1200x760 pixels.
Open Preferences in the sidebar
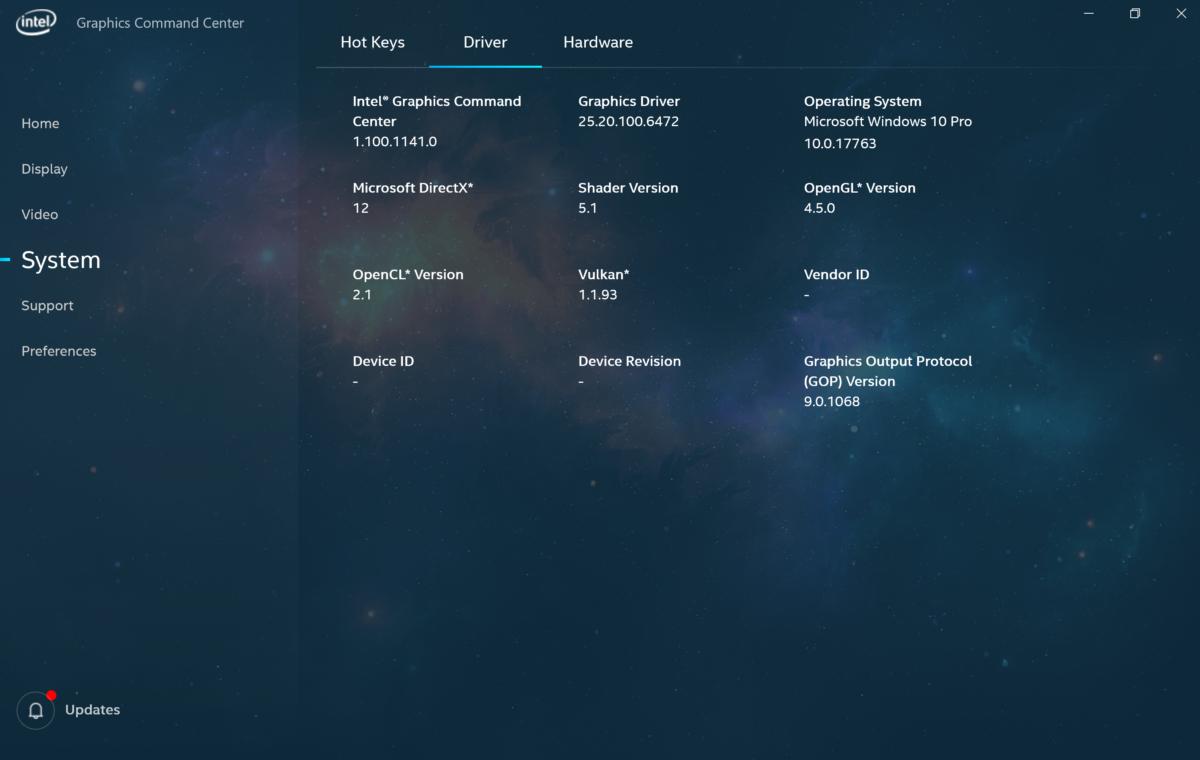[x=59, y=351]
